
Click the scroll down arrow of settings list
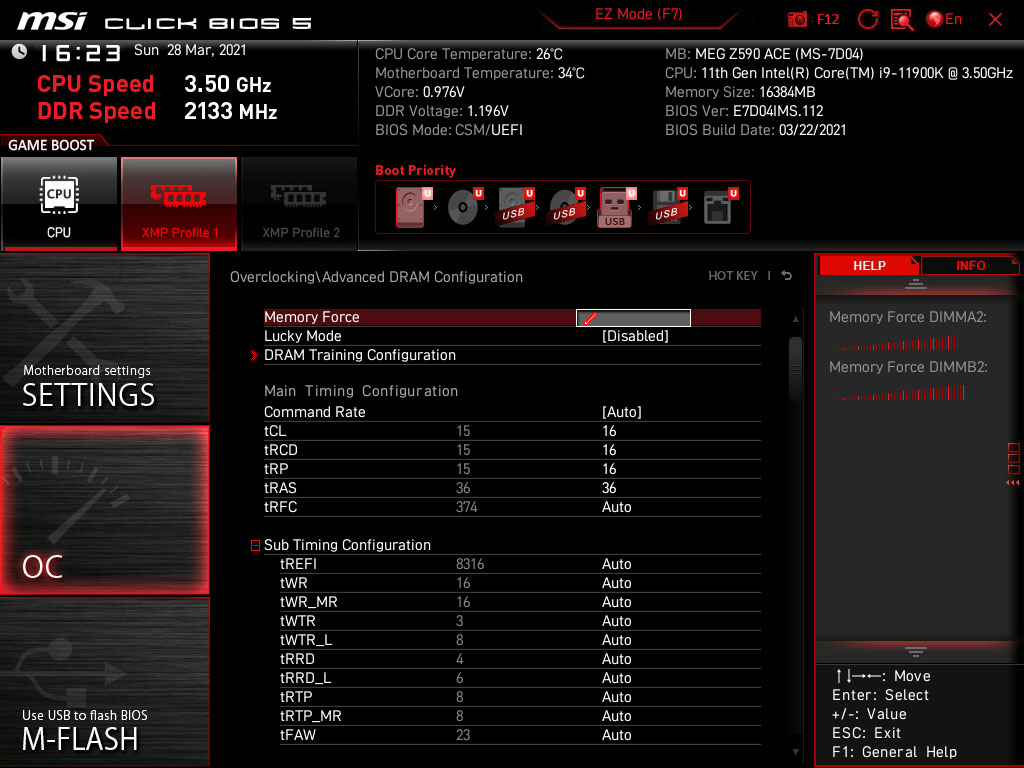click(x=795, y=752)
